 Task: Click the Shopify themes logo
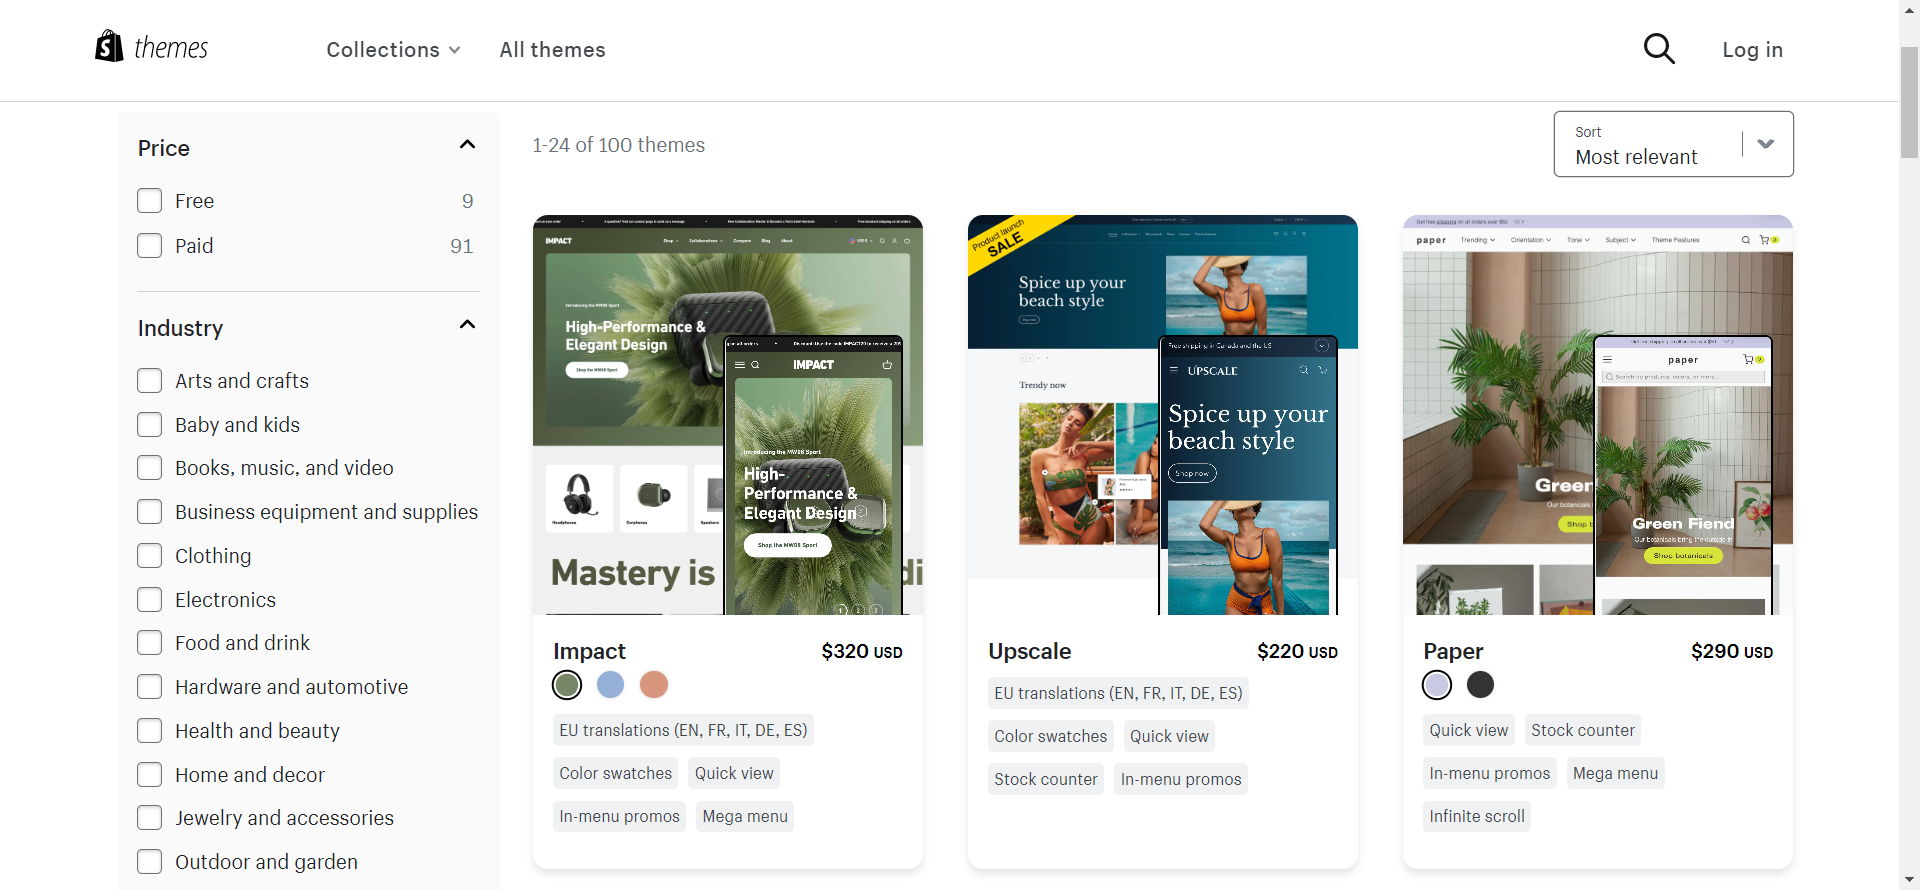pos(151,47)
